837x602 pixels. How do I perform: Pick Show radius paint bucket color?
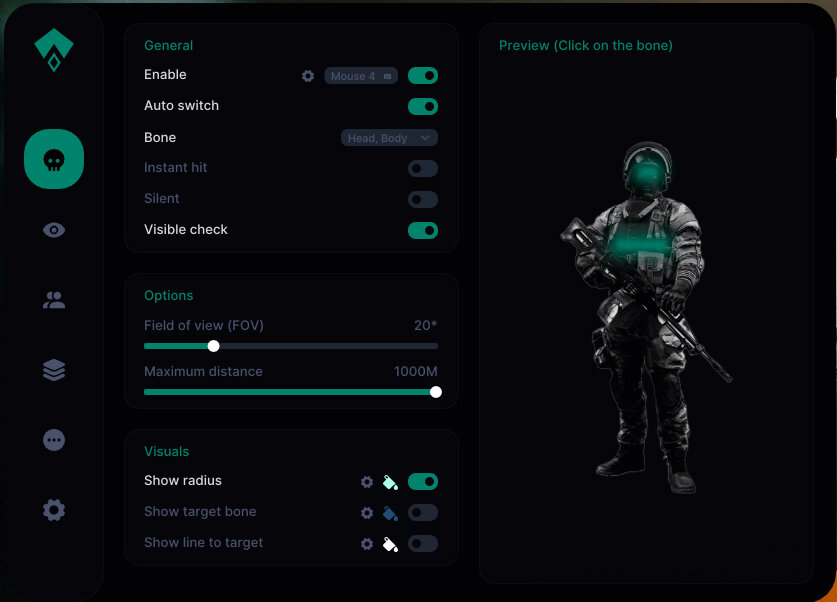pyautogui.click(x=391, y=482)
